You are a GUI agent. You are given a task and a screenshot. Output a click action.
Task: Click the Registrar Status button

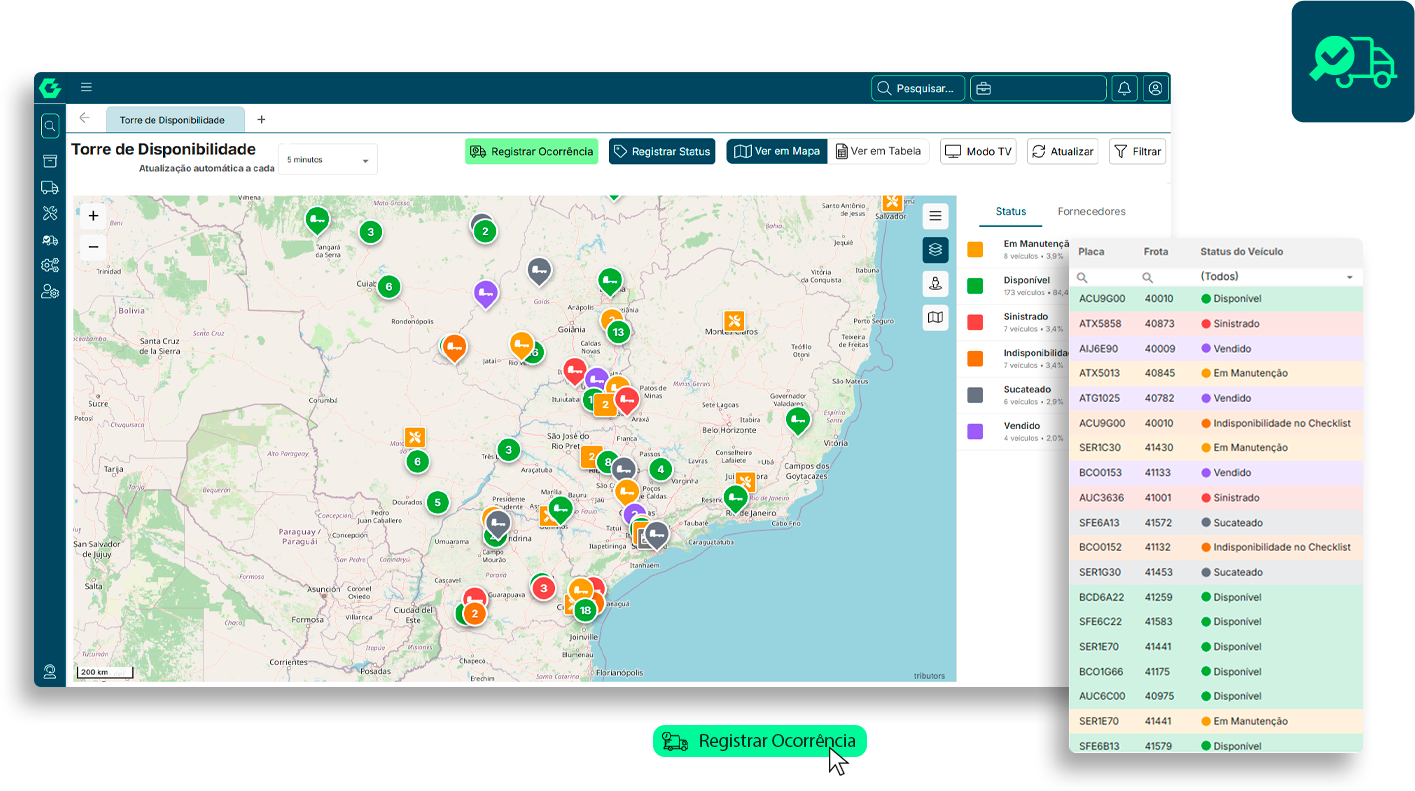(662, 151)
